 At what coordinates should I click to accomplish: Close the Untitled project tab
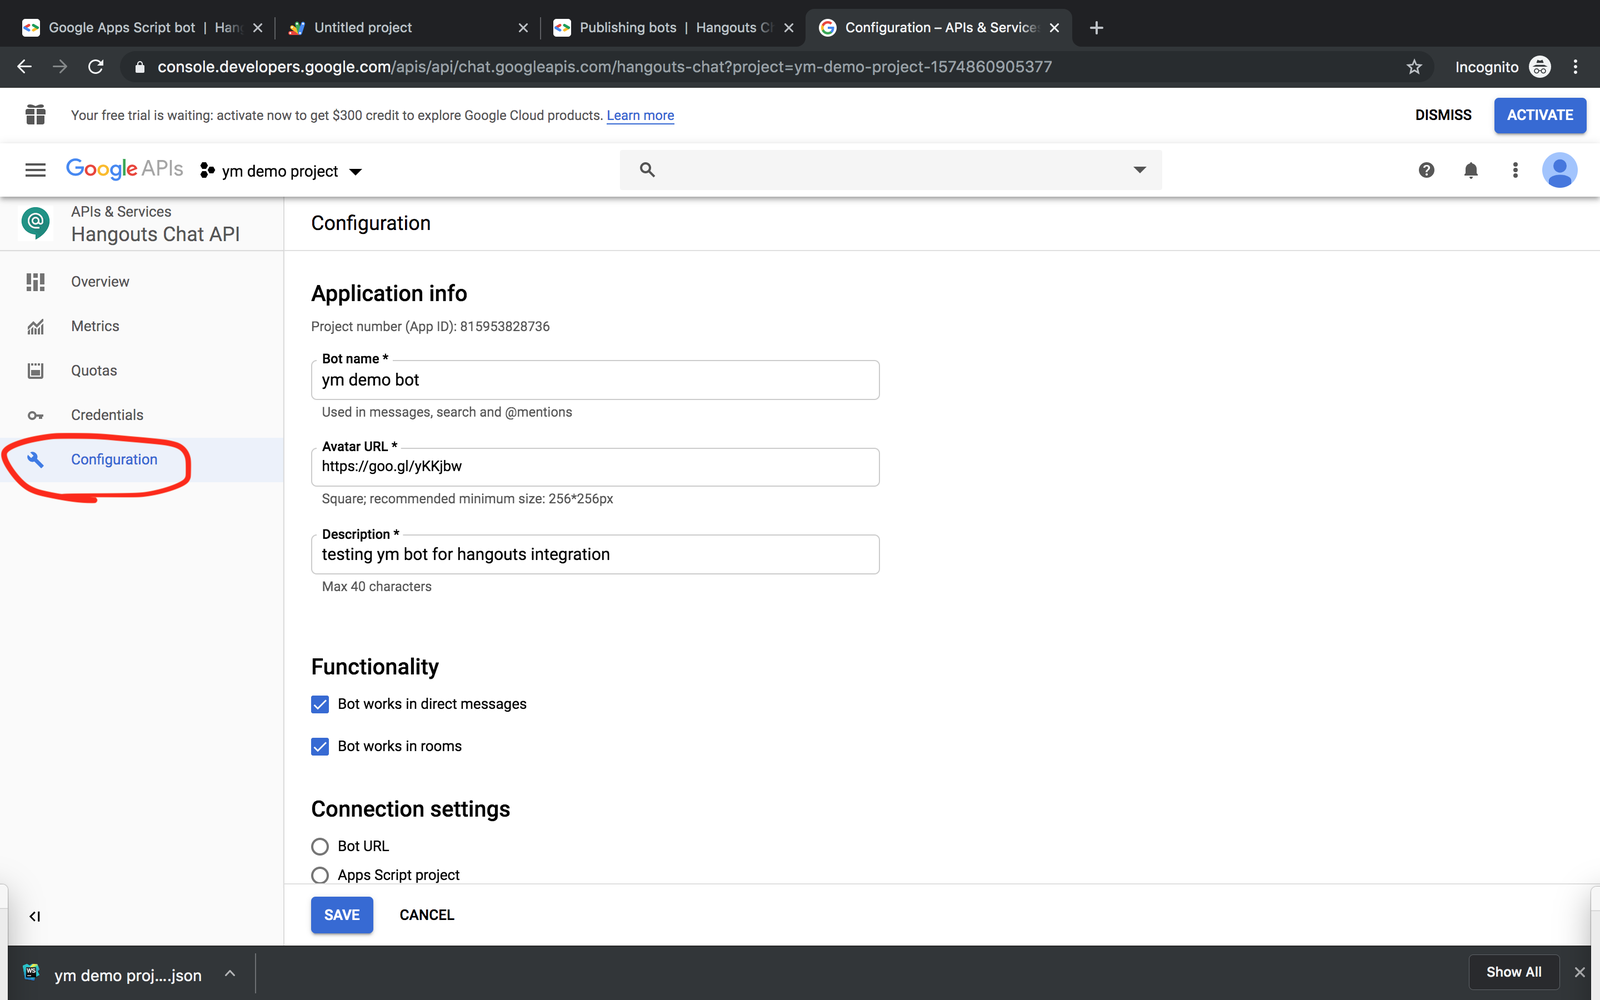pyautogui.click(x=523, y=28)
